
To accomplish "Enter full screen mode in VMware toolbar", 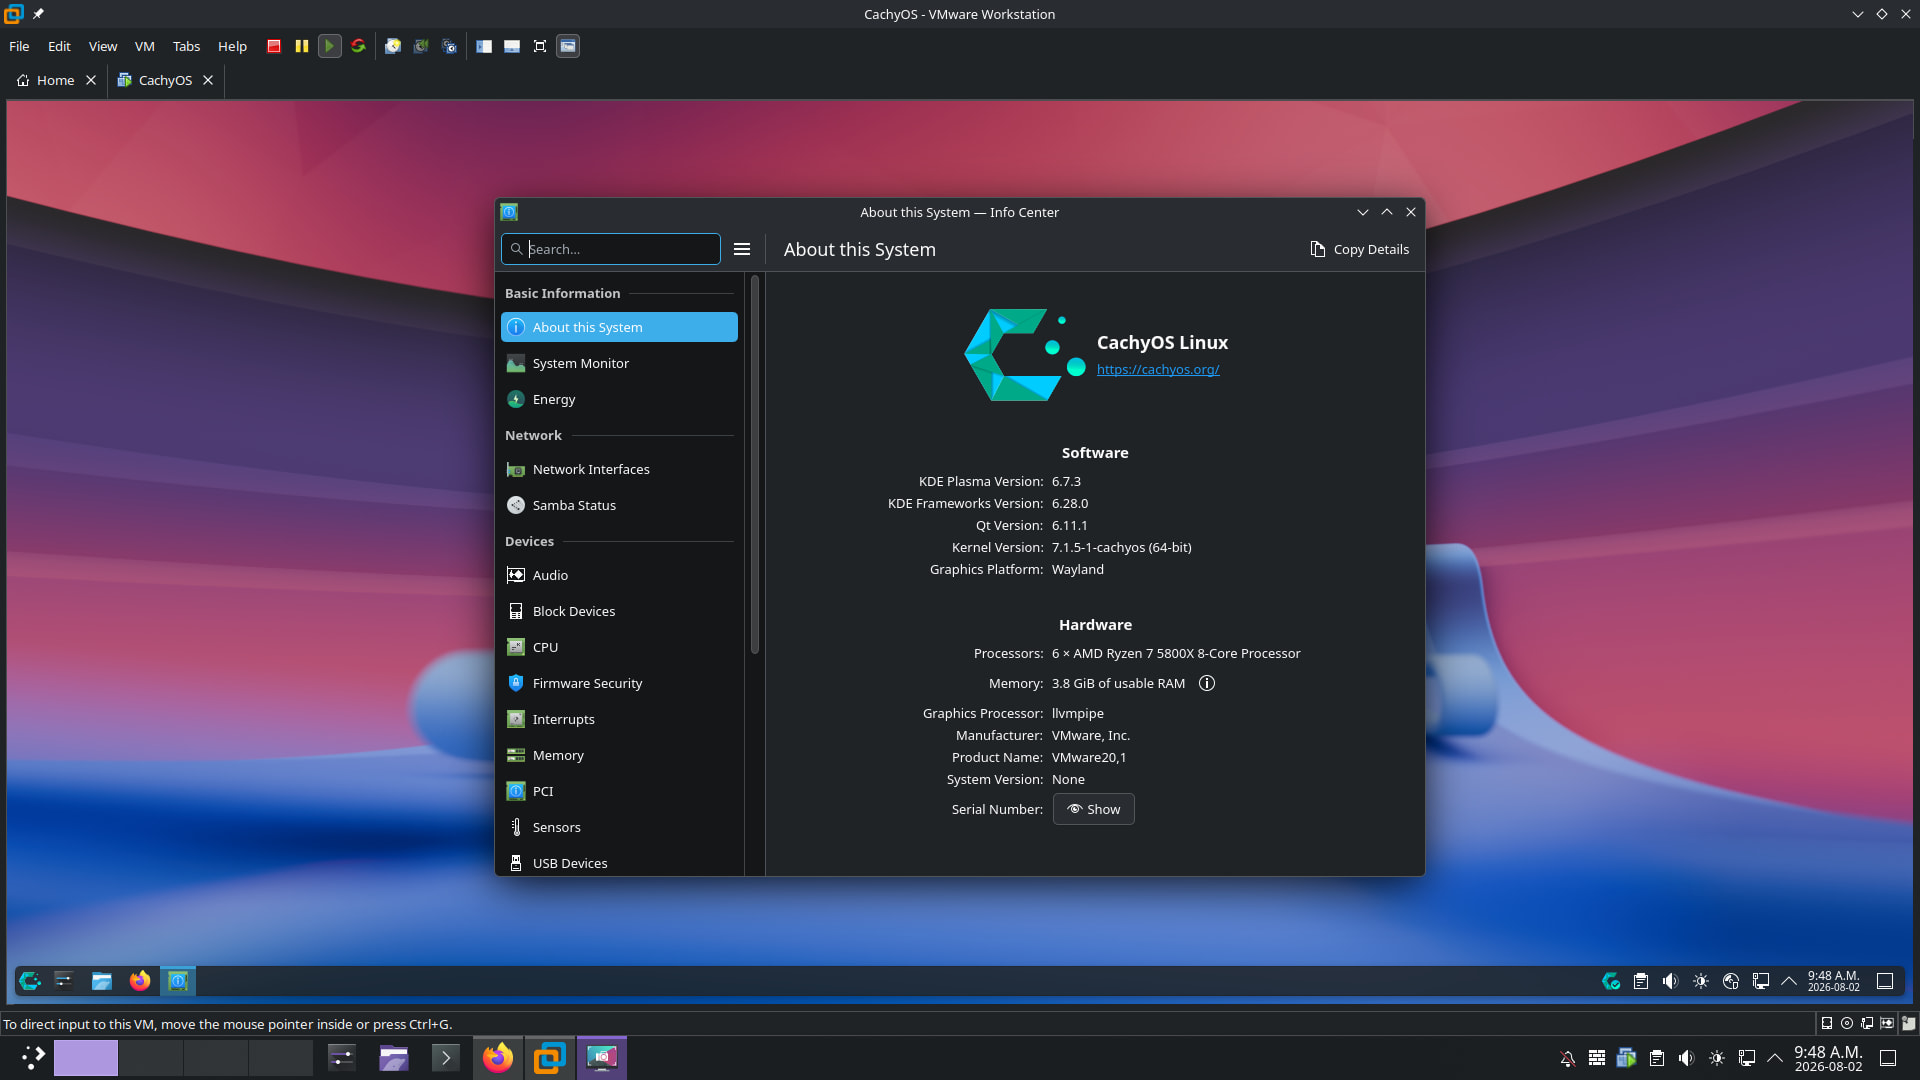I will 540,46.
